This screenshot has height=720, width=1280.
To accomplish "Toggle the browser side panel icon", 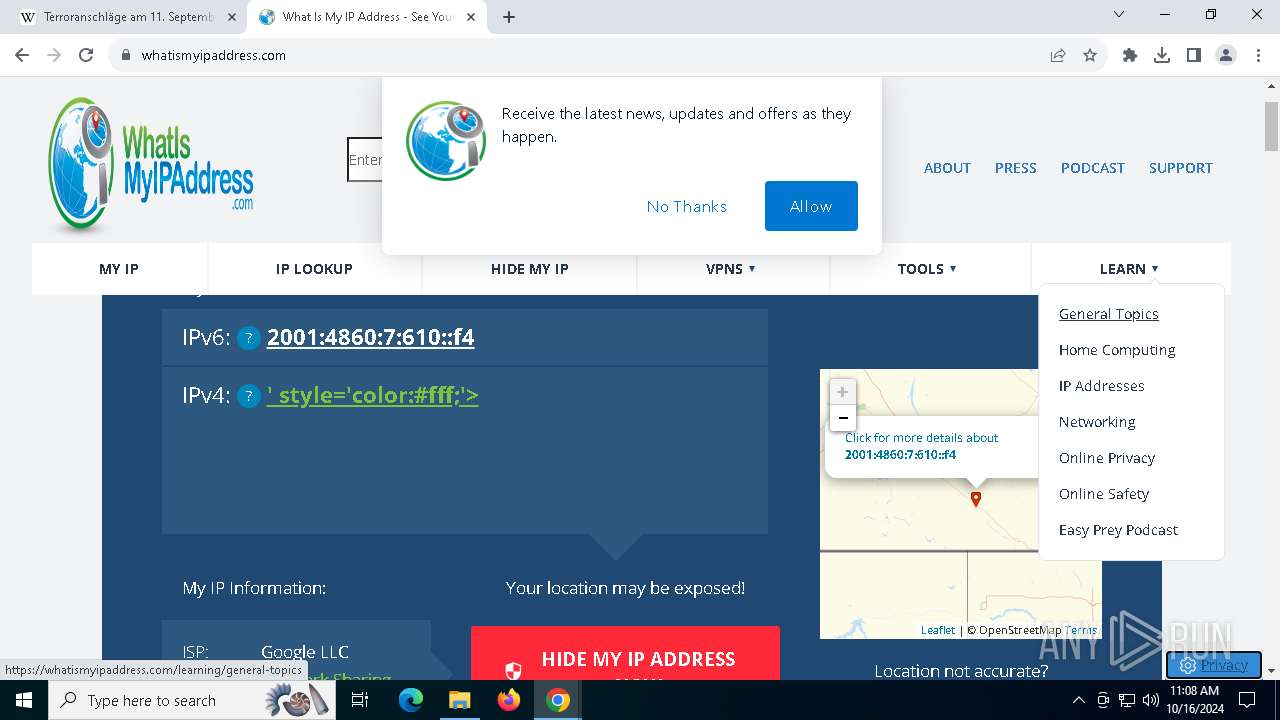I will click(1194, 55).
